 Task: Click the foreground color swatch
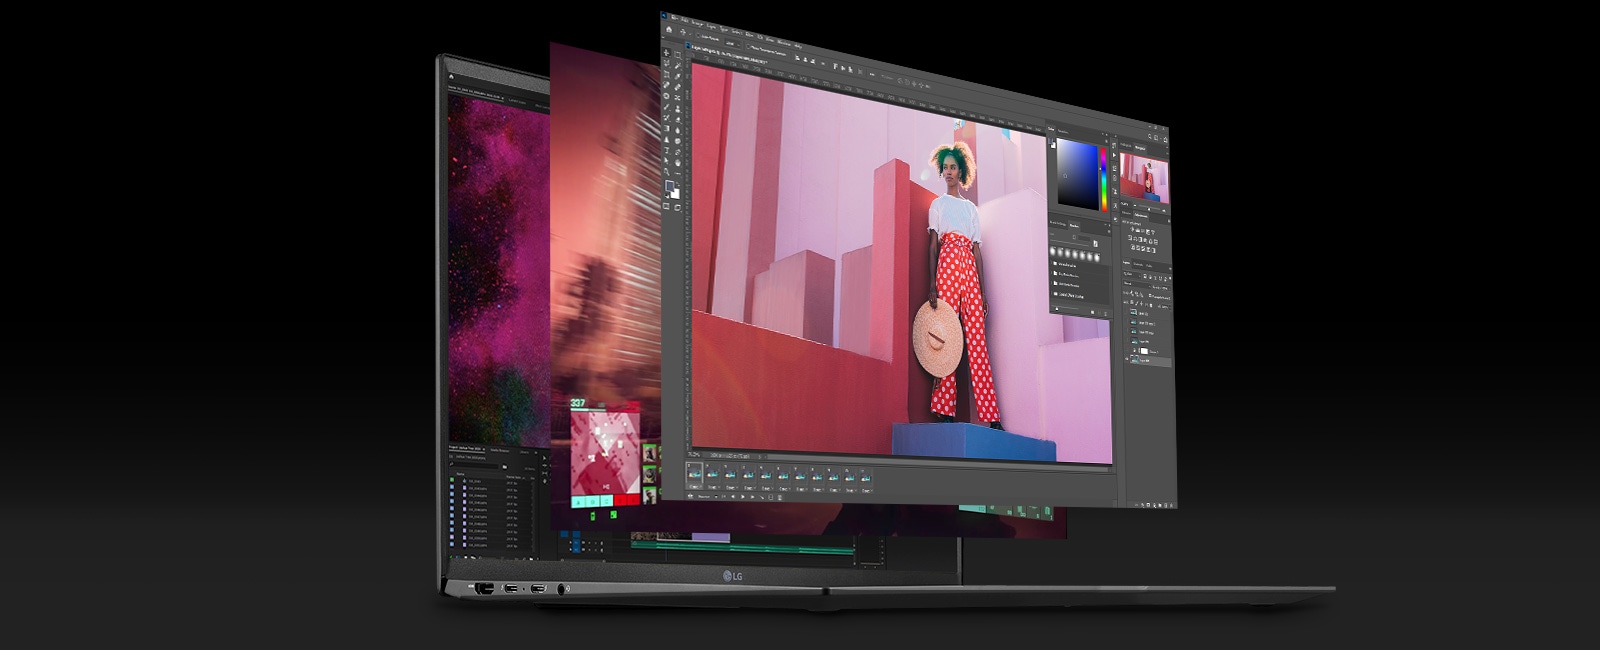coord(670,185)
